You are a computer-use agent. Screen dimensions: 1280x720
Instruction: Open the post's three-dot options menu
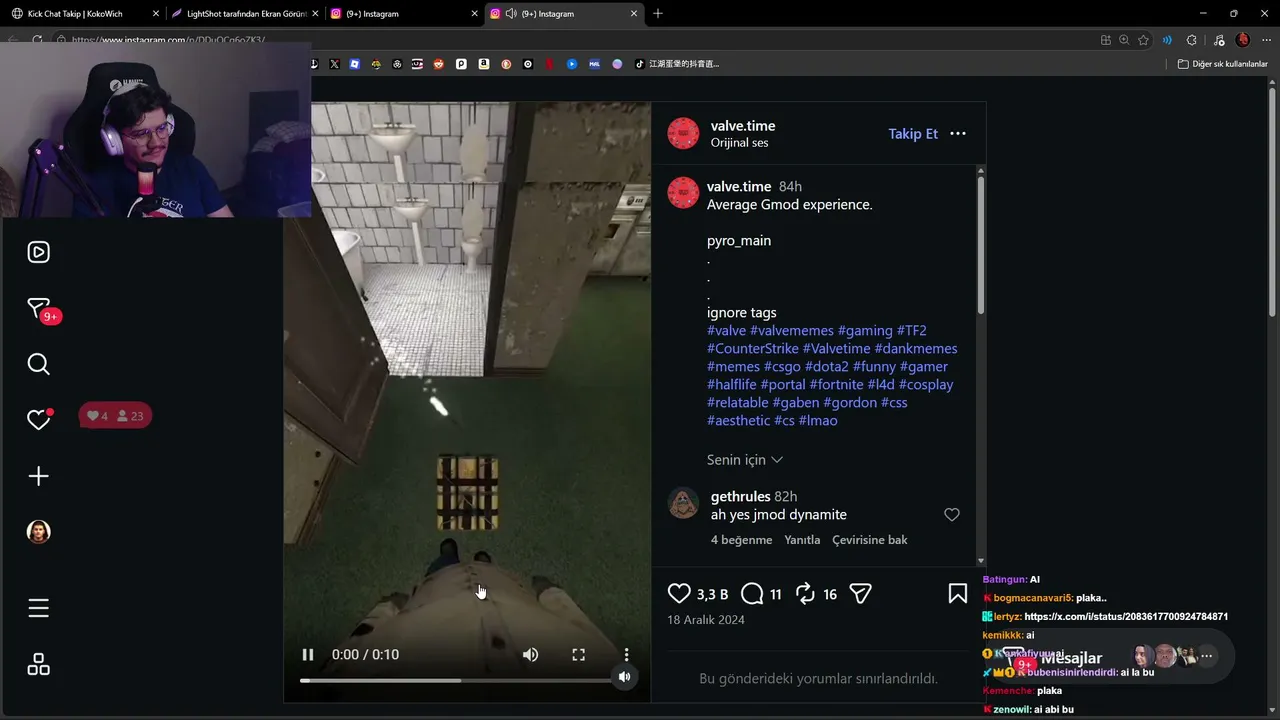click(958, 134)
